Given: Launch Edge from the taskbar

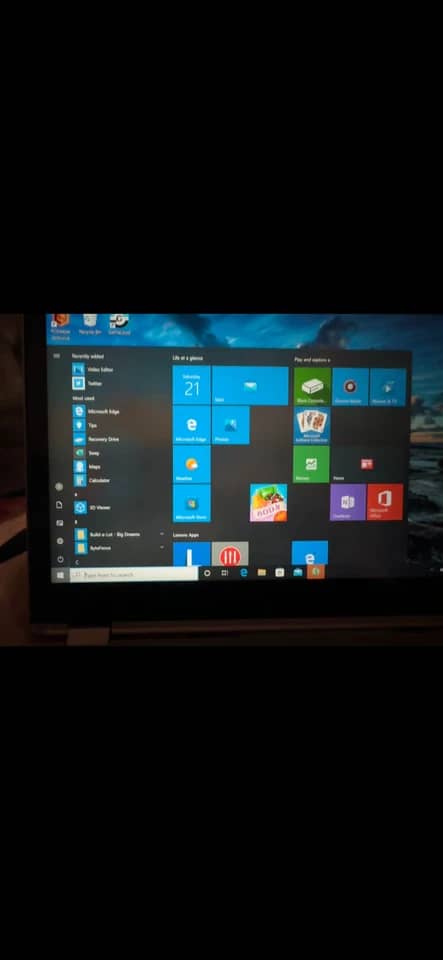Looking at the screenshot, I should coord(244,572).
